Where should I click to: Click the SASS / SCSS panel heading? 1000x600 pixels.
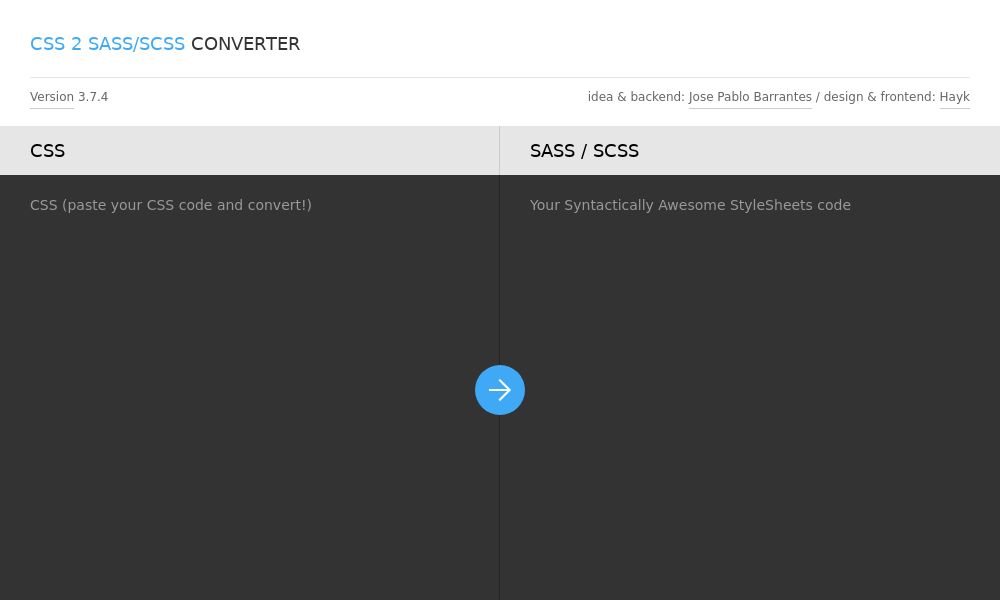coord(584,150)
